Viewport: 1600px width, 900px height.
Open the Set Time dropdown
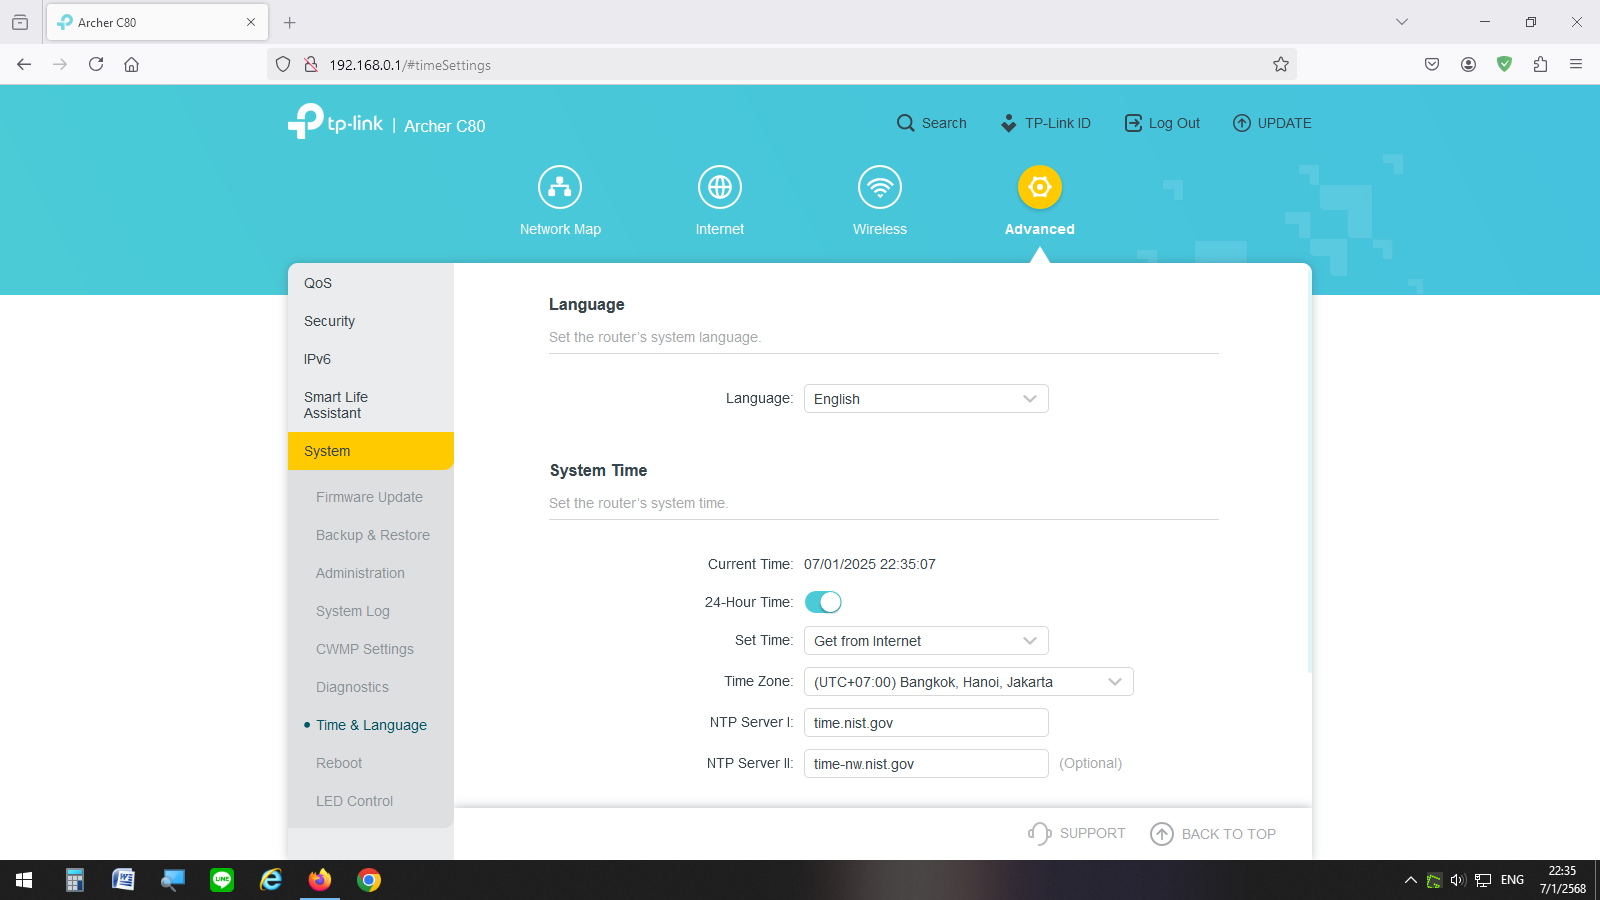click(926, 641)
